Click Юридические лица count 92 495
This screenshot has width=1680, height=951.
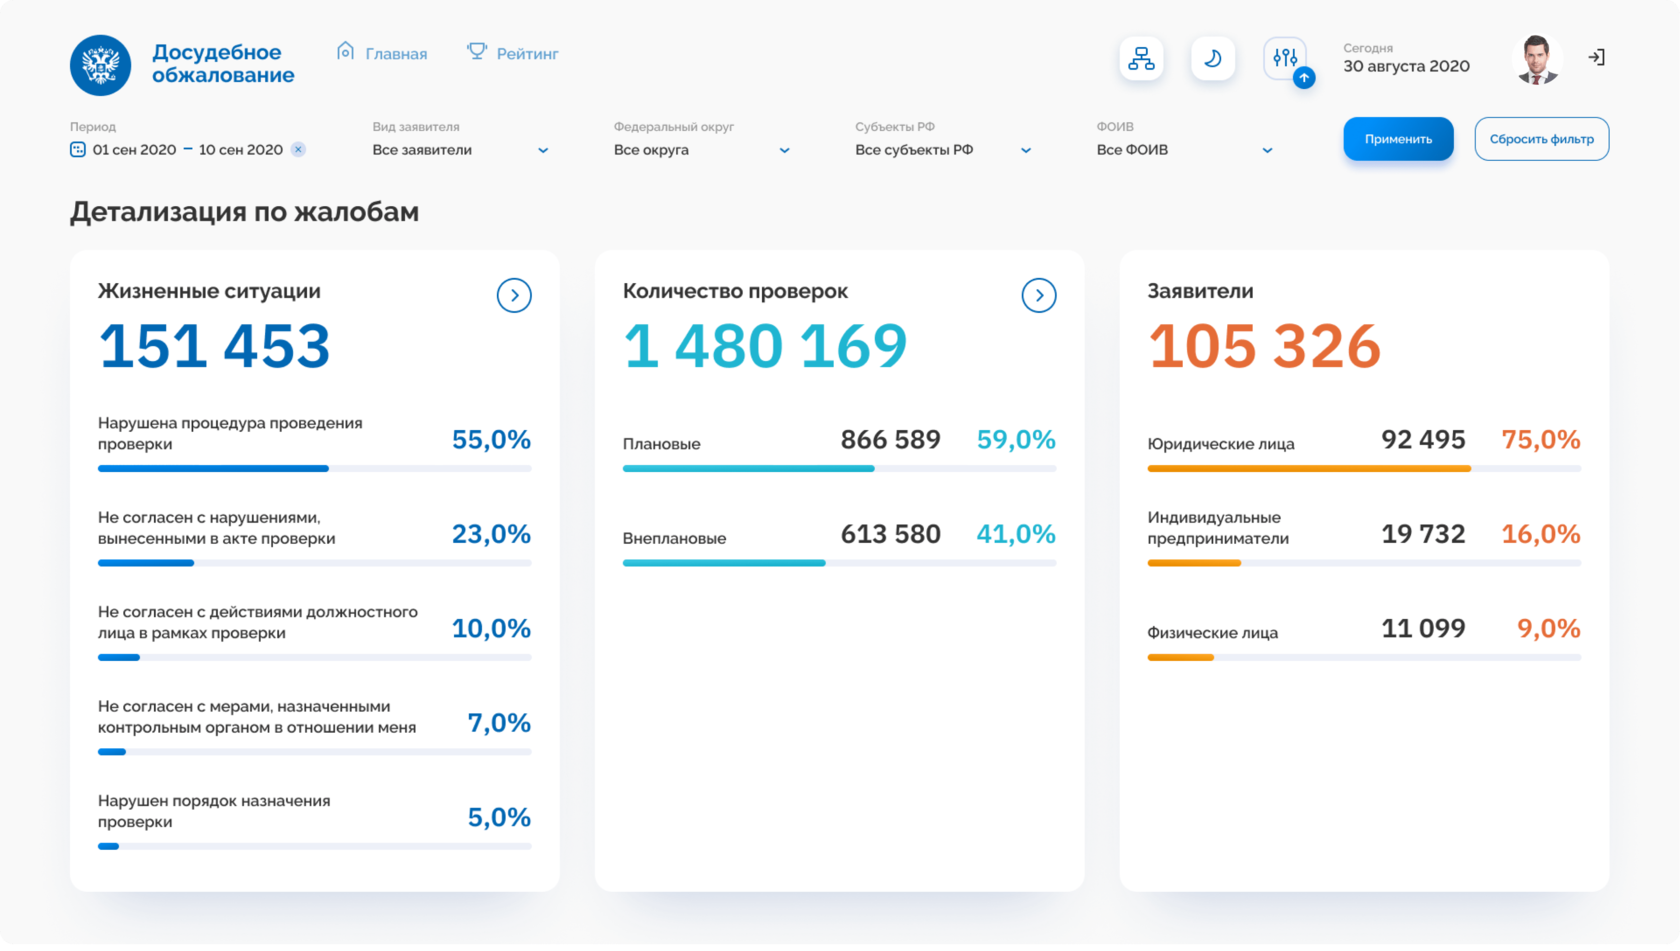[x=1423, y=440]
